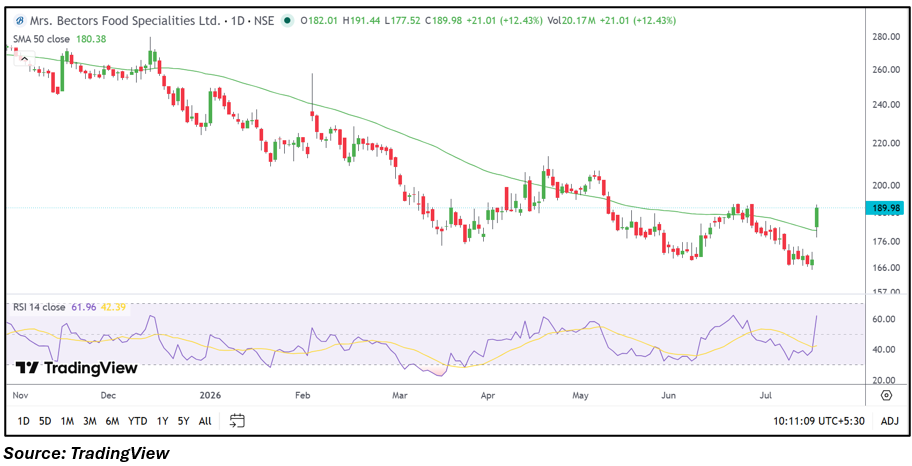The image size is (912, 466).
Task: Select the 6M time range
Action: (112, 421)
